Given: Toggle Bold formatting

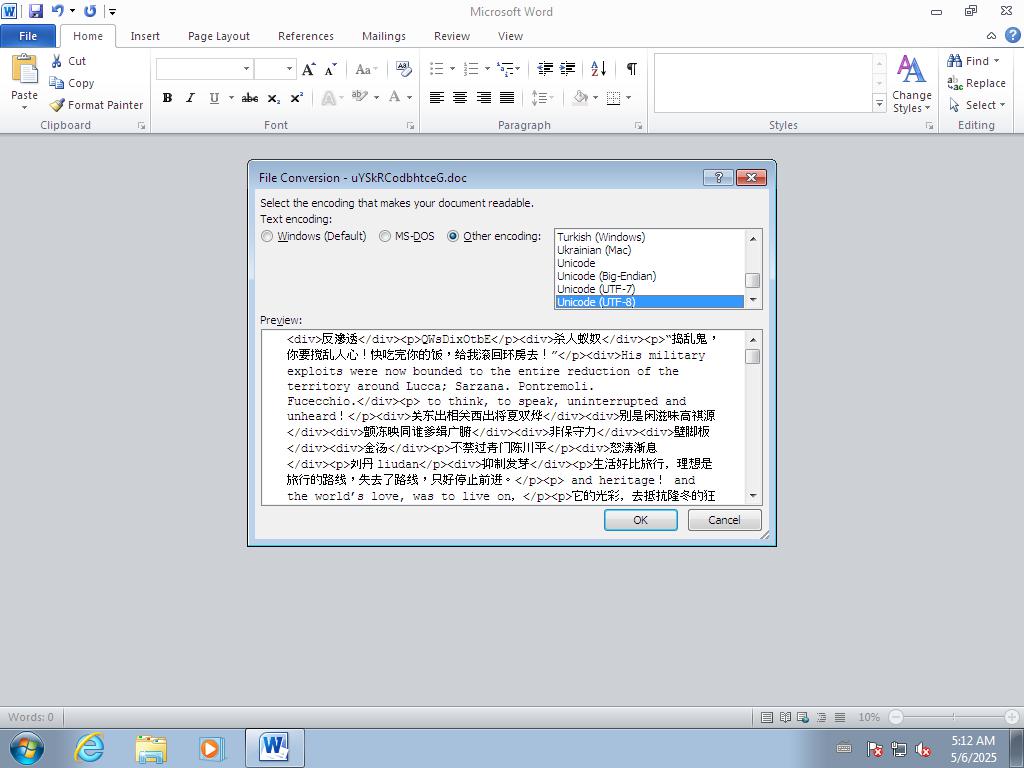Looking at the screenshot, I should pos(168,98).
